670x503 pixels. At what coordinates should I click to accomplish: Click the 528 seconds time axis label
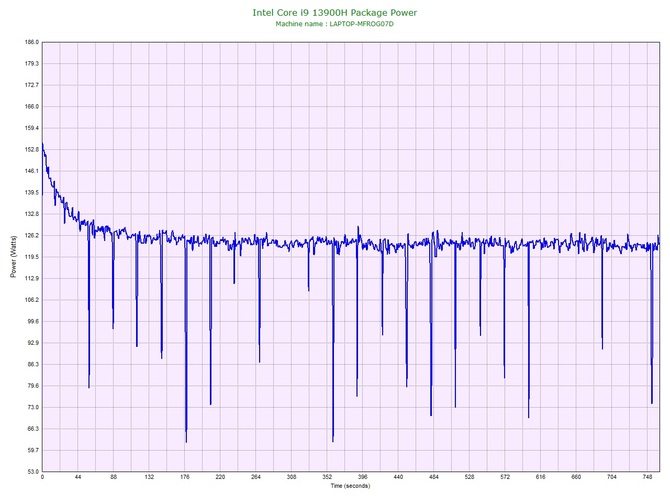469,477
